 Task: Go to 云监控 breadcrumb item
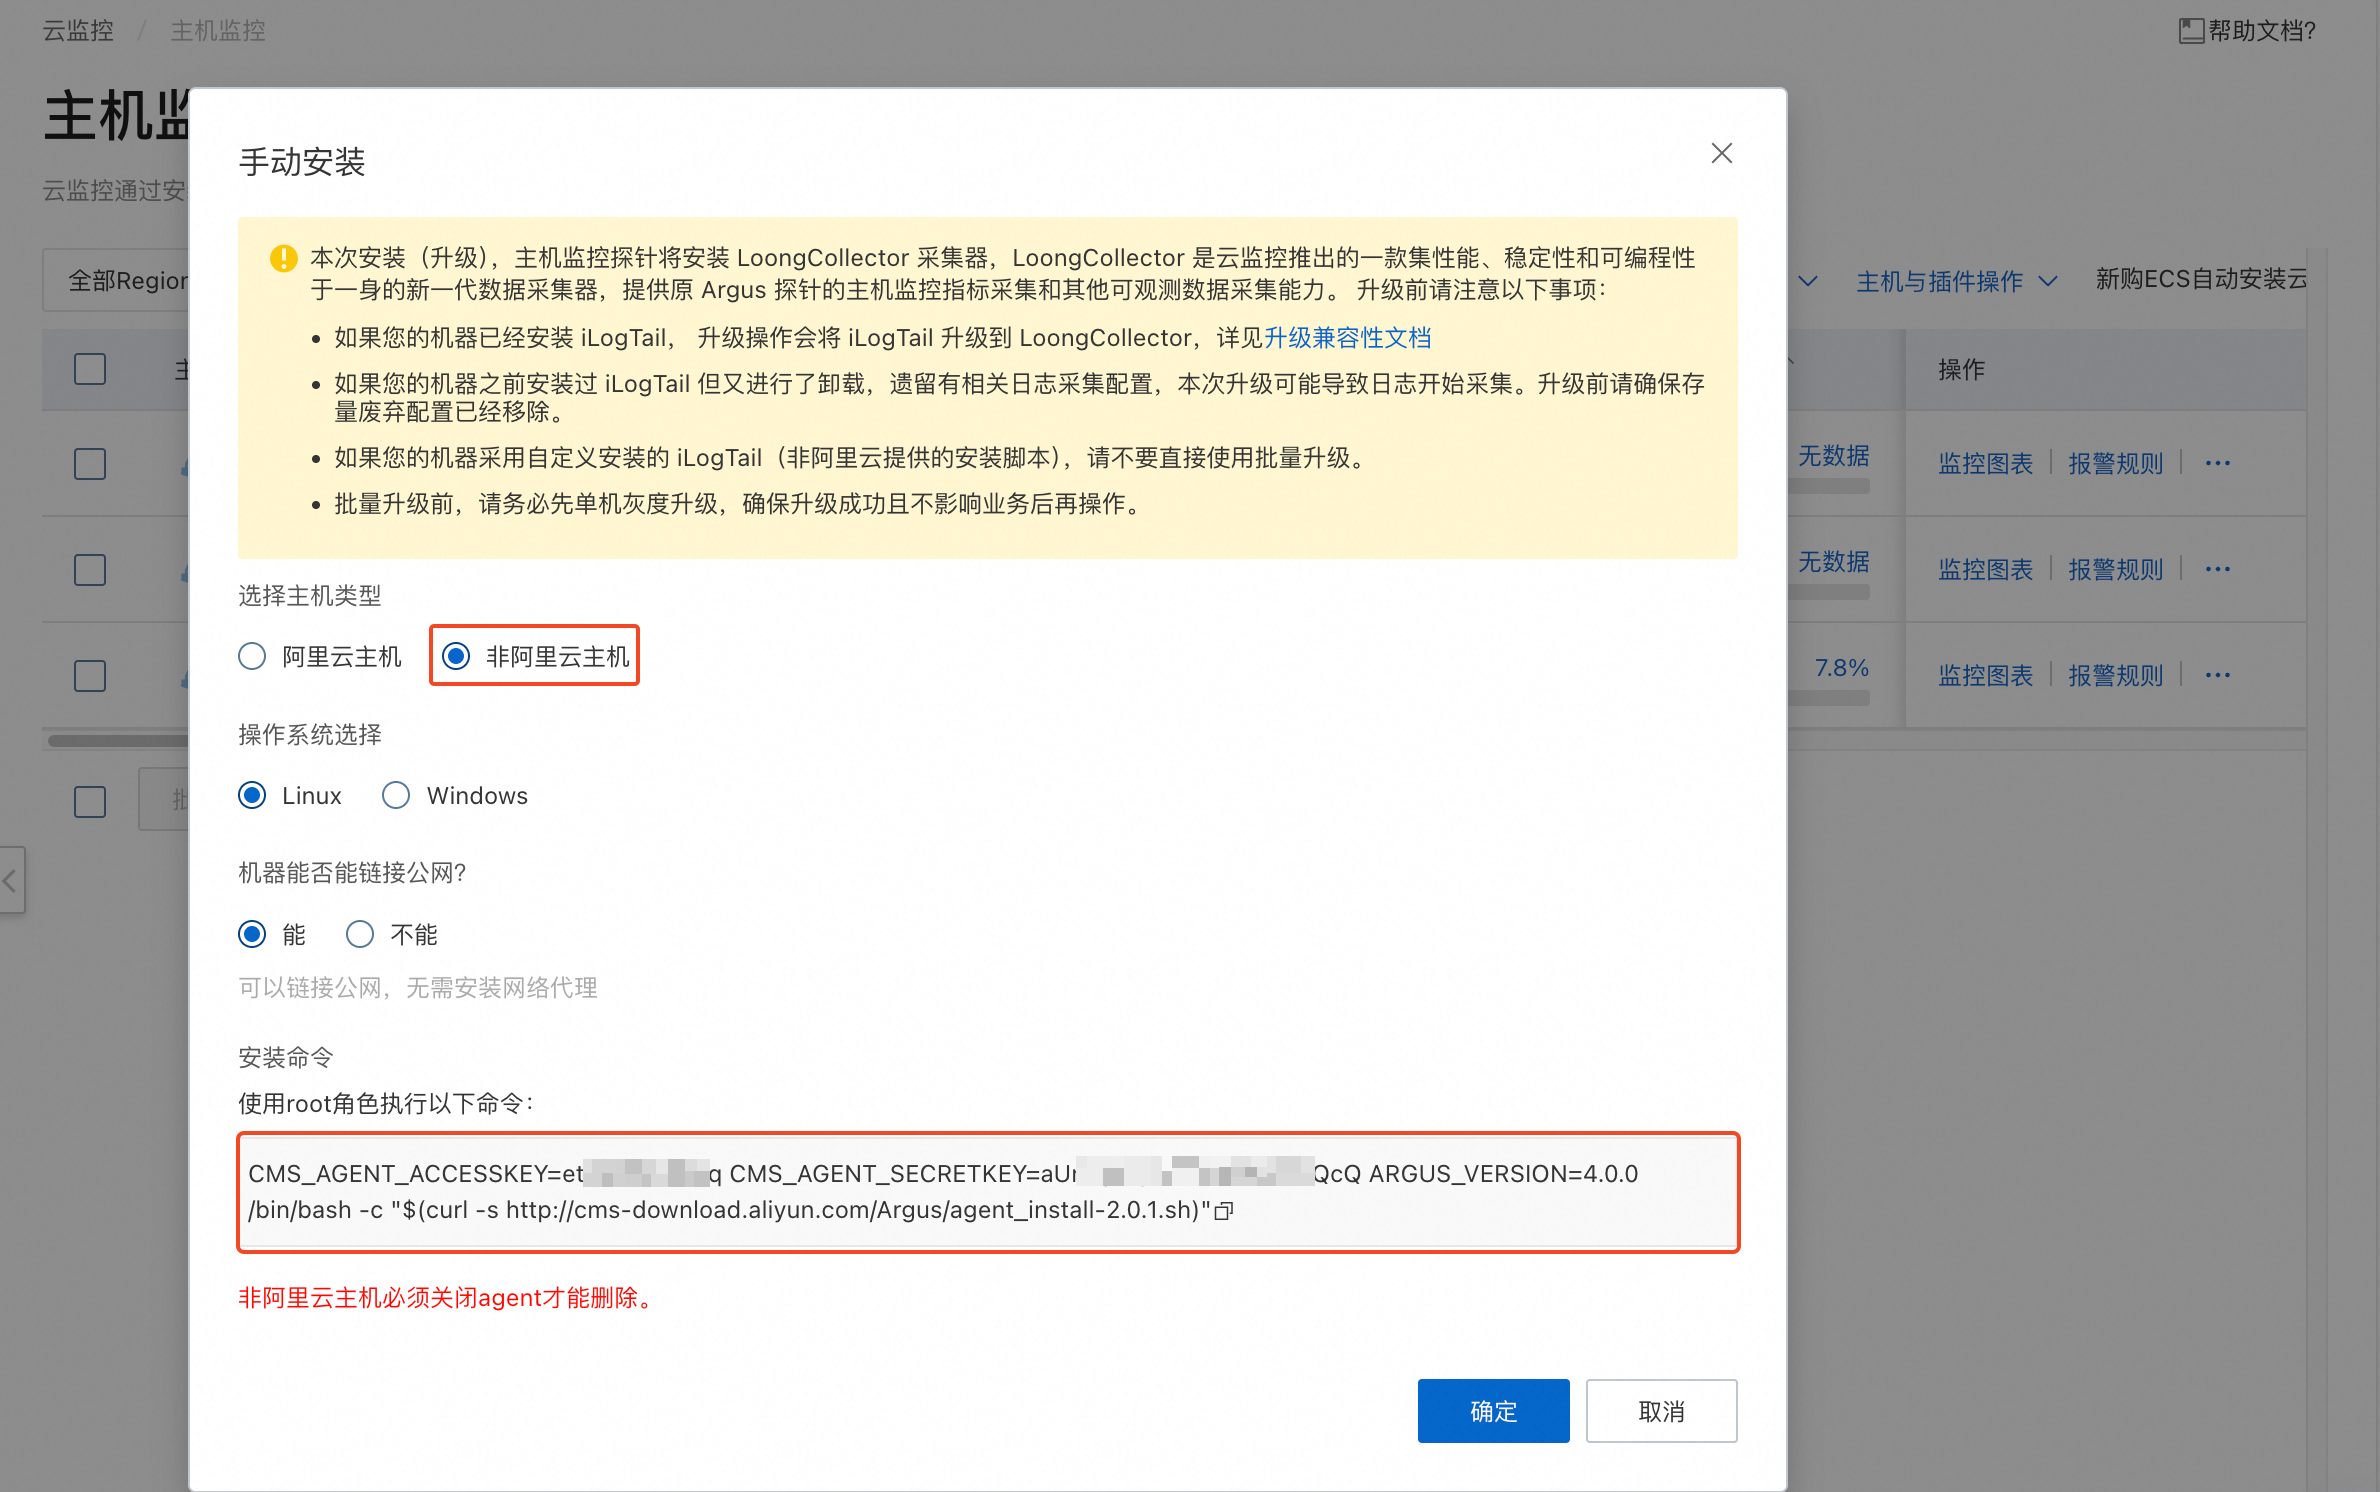click(x=78, y=31)
